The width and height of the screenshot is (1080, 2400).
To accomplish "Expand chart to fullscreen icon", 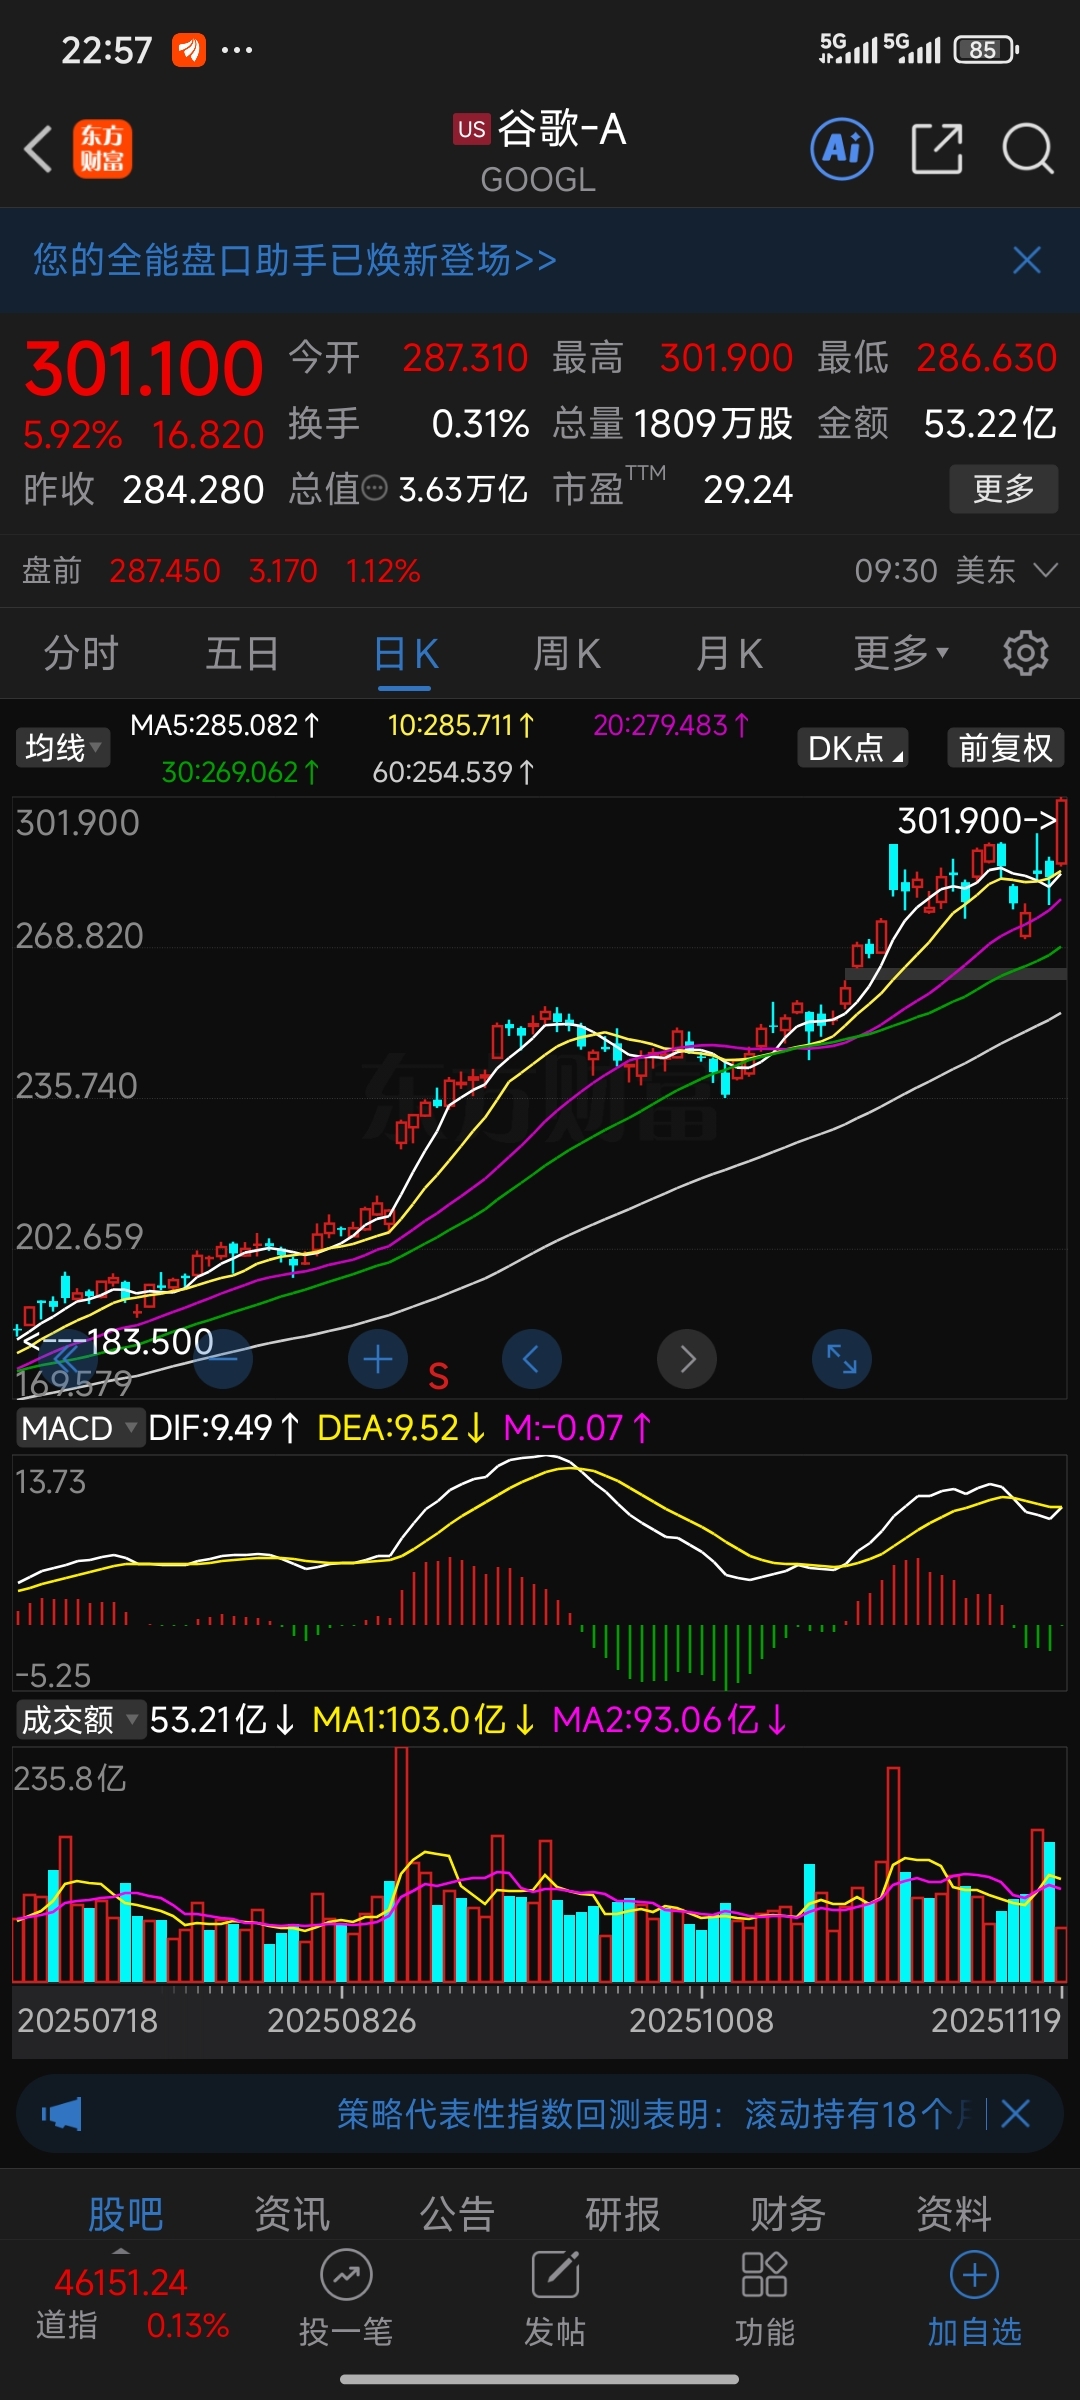I will (x=842, y=1359).
